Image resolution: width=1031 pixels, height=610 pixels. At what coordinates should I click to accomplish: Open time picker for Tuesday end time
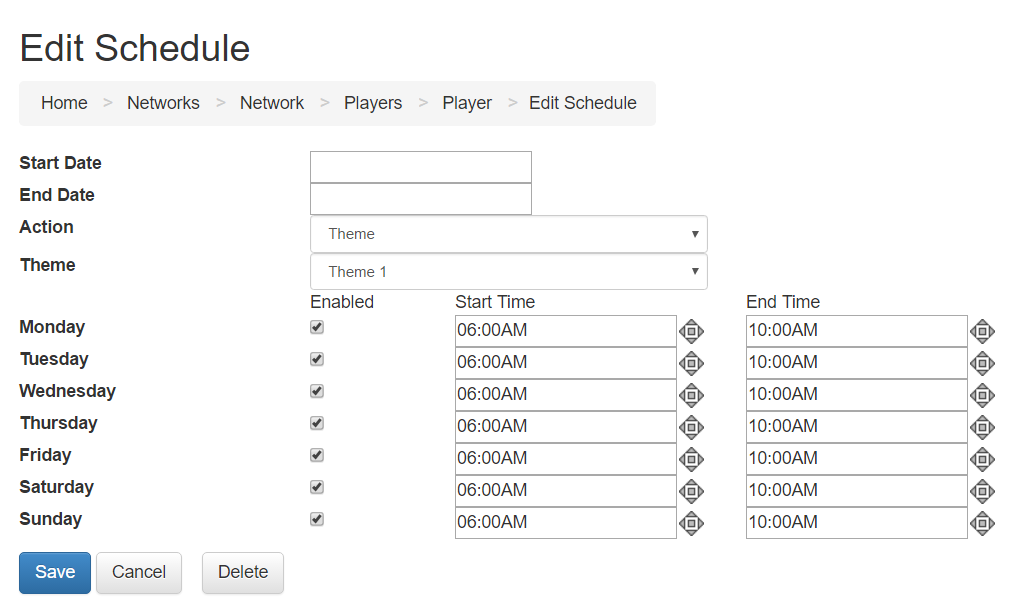point(982,364)
